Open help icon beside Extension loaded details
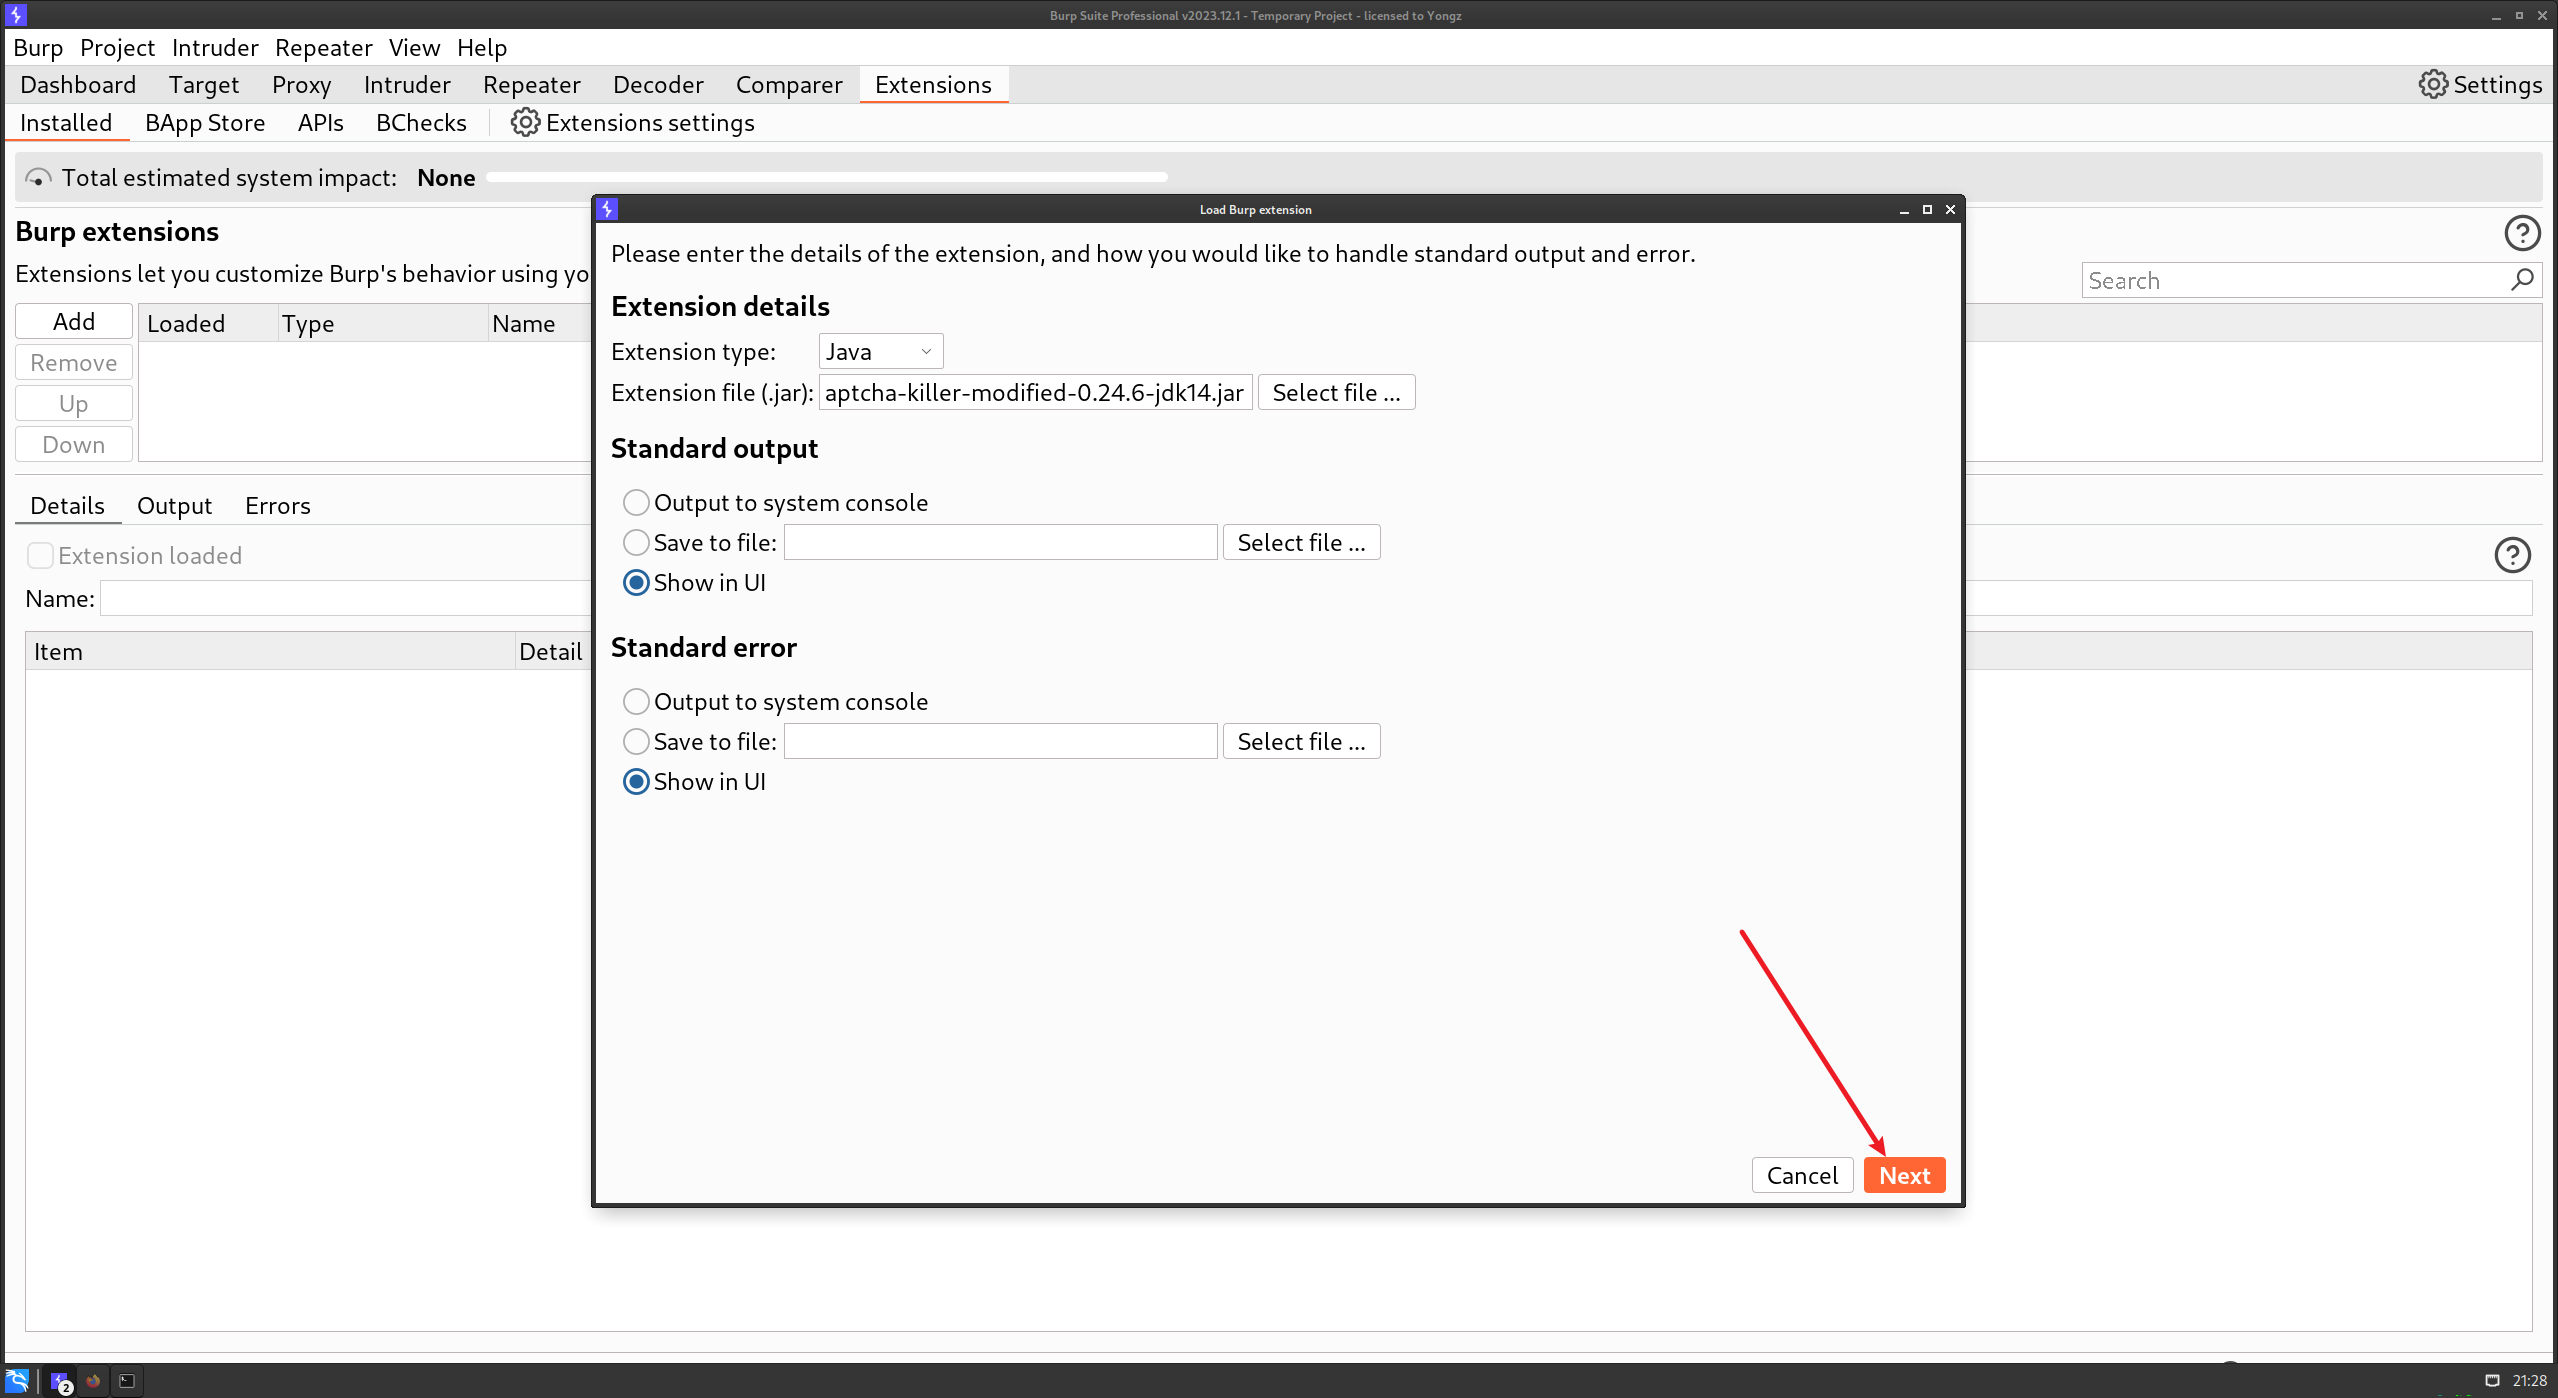This screenshot has width=2558, height=1398. tap(2512, 555)
